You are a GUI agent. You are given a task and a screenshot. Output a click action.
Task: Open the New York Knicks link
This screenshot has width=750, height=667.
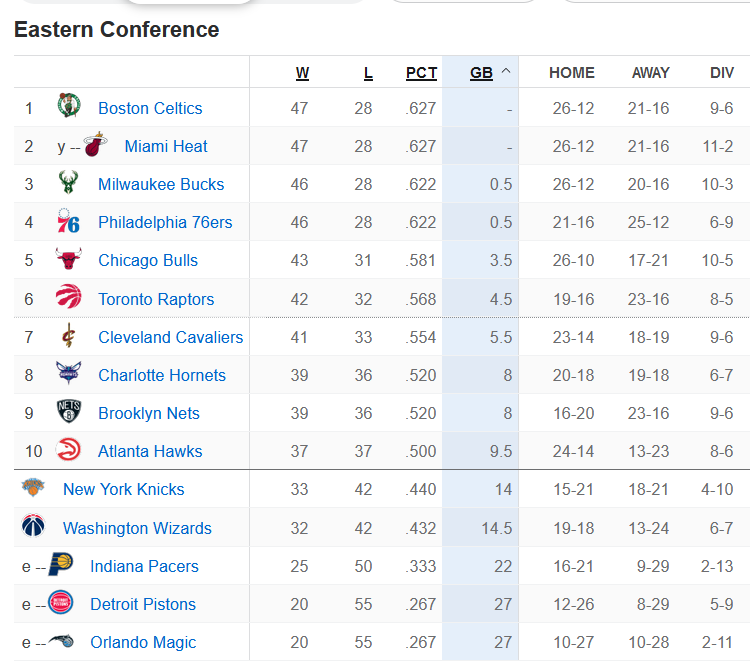pyautogui.click(x=123, y=489)
